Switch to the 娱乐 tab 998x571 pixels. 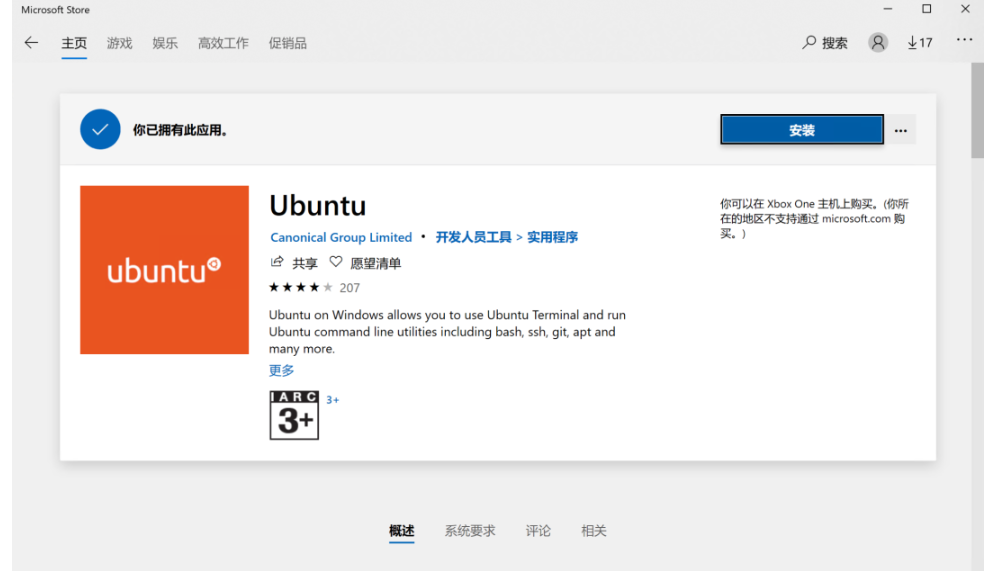pyautogui.click(x=165, y=43)
